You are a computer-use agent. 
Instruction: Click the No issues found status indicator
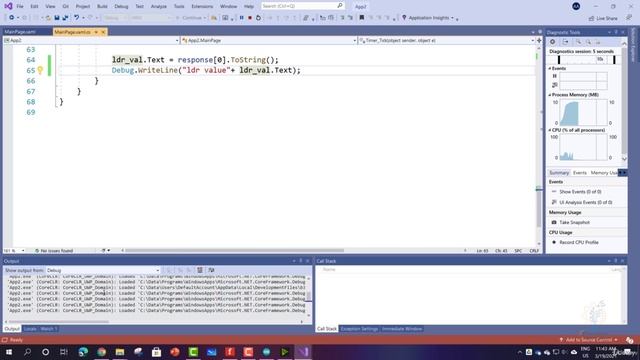(54, 251)
